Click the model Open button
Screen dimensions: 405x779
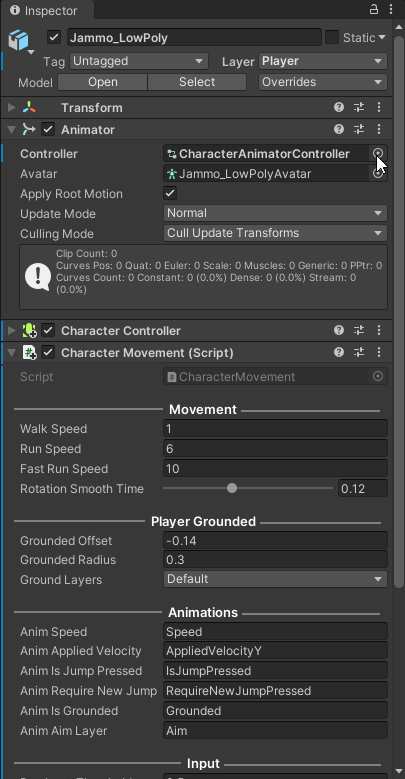point(102,82)
